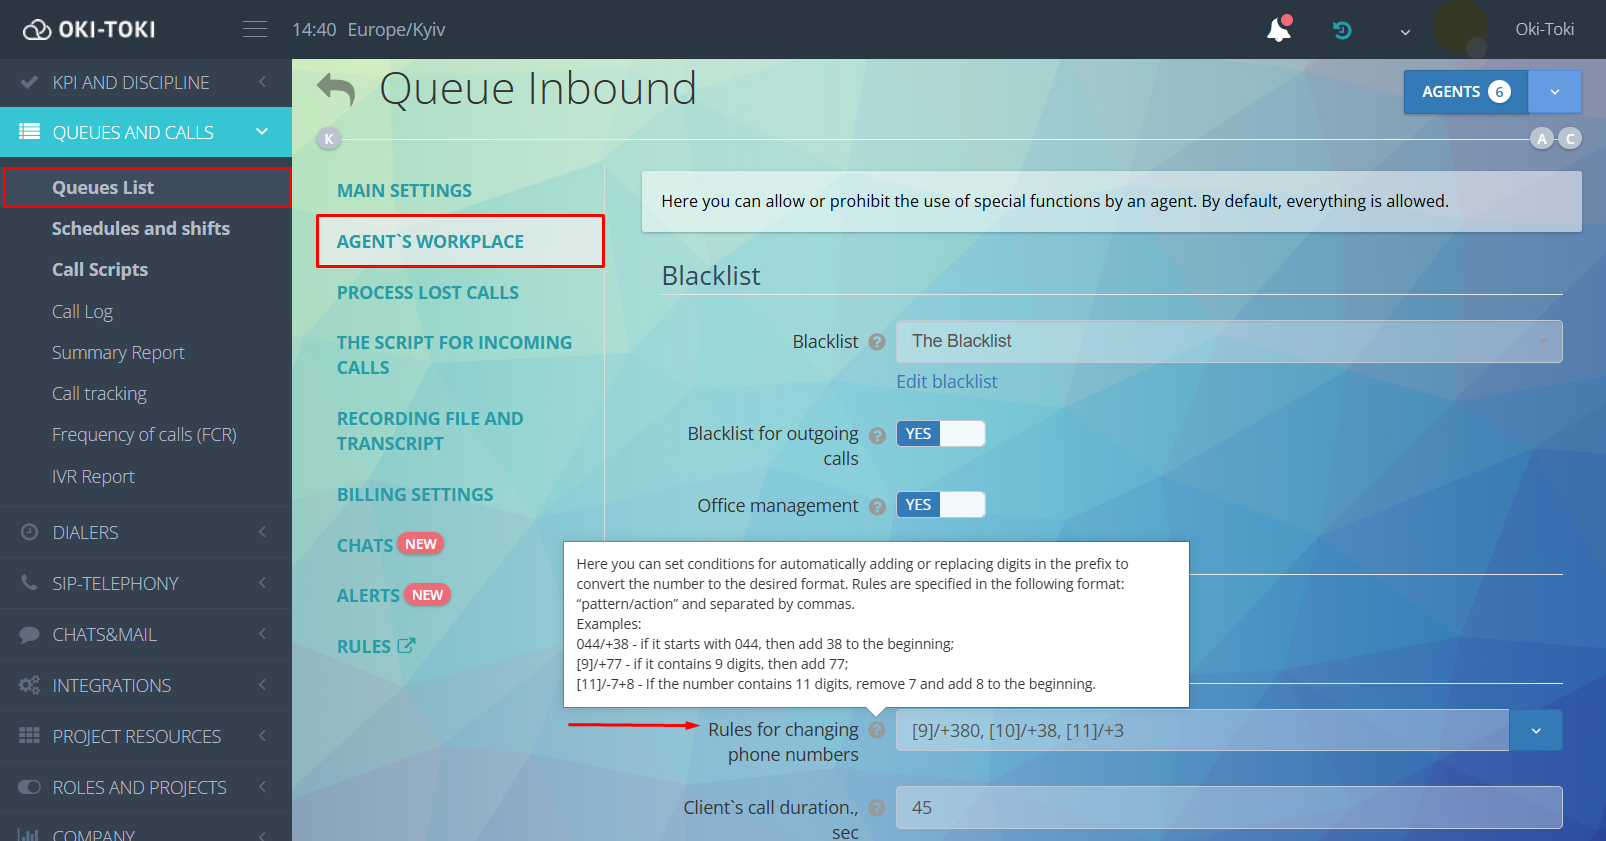Screen dimensions: 1606x841
Task: Switch to Process Lost Calls tab
Action: point(427,293)
